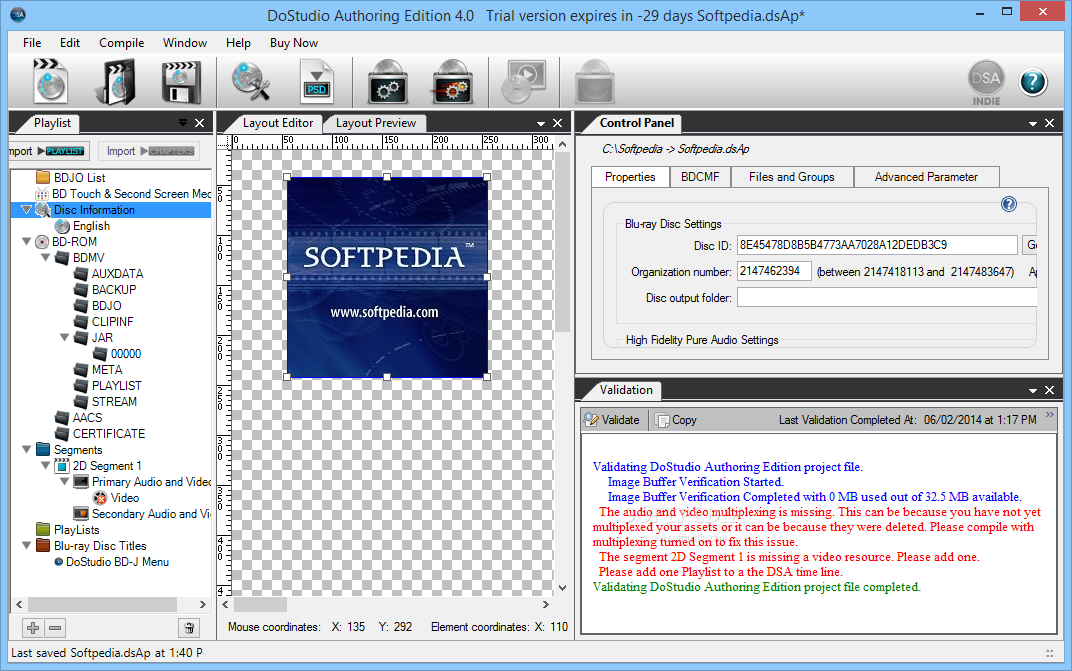Click the trash delete icon in playlist panel
Image resolution: width=1072 pixels, height=671 pixels.
tap(189, 627)
